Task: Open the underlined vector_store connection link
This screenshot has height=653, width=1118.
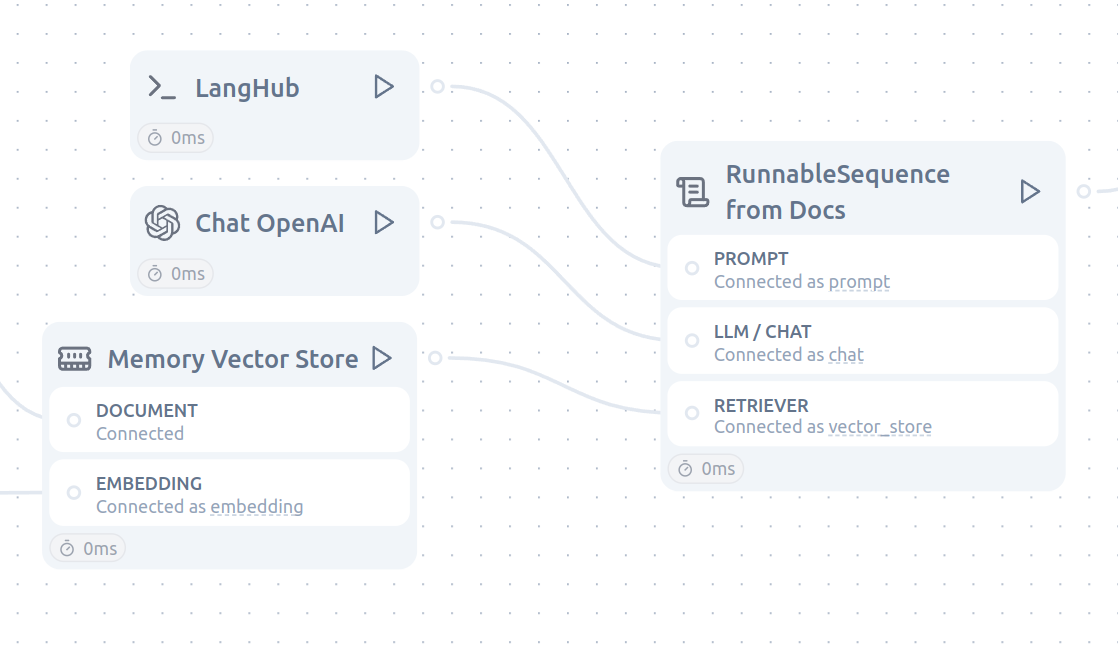Action: (880, 427)
